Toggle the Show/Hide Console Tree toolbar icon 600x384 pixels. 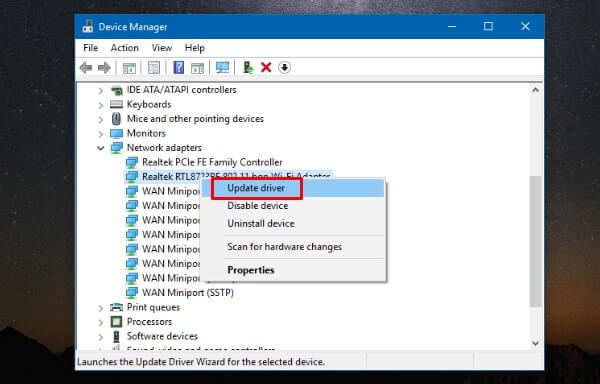pos(129,68)
